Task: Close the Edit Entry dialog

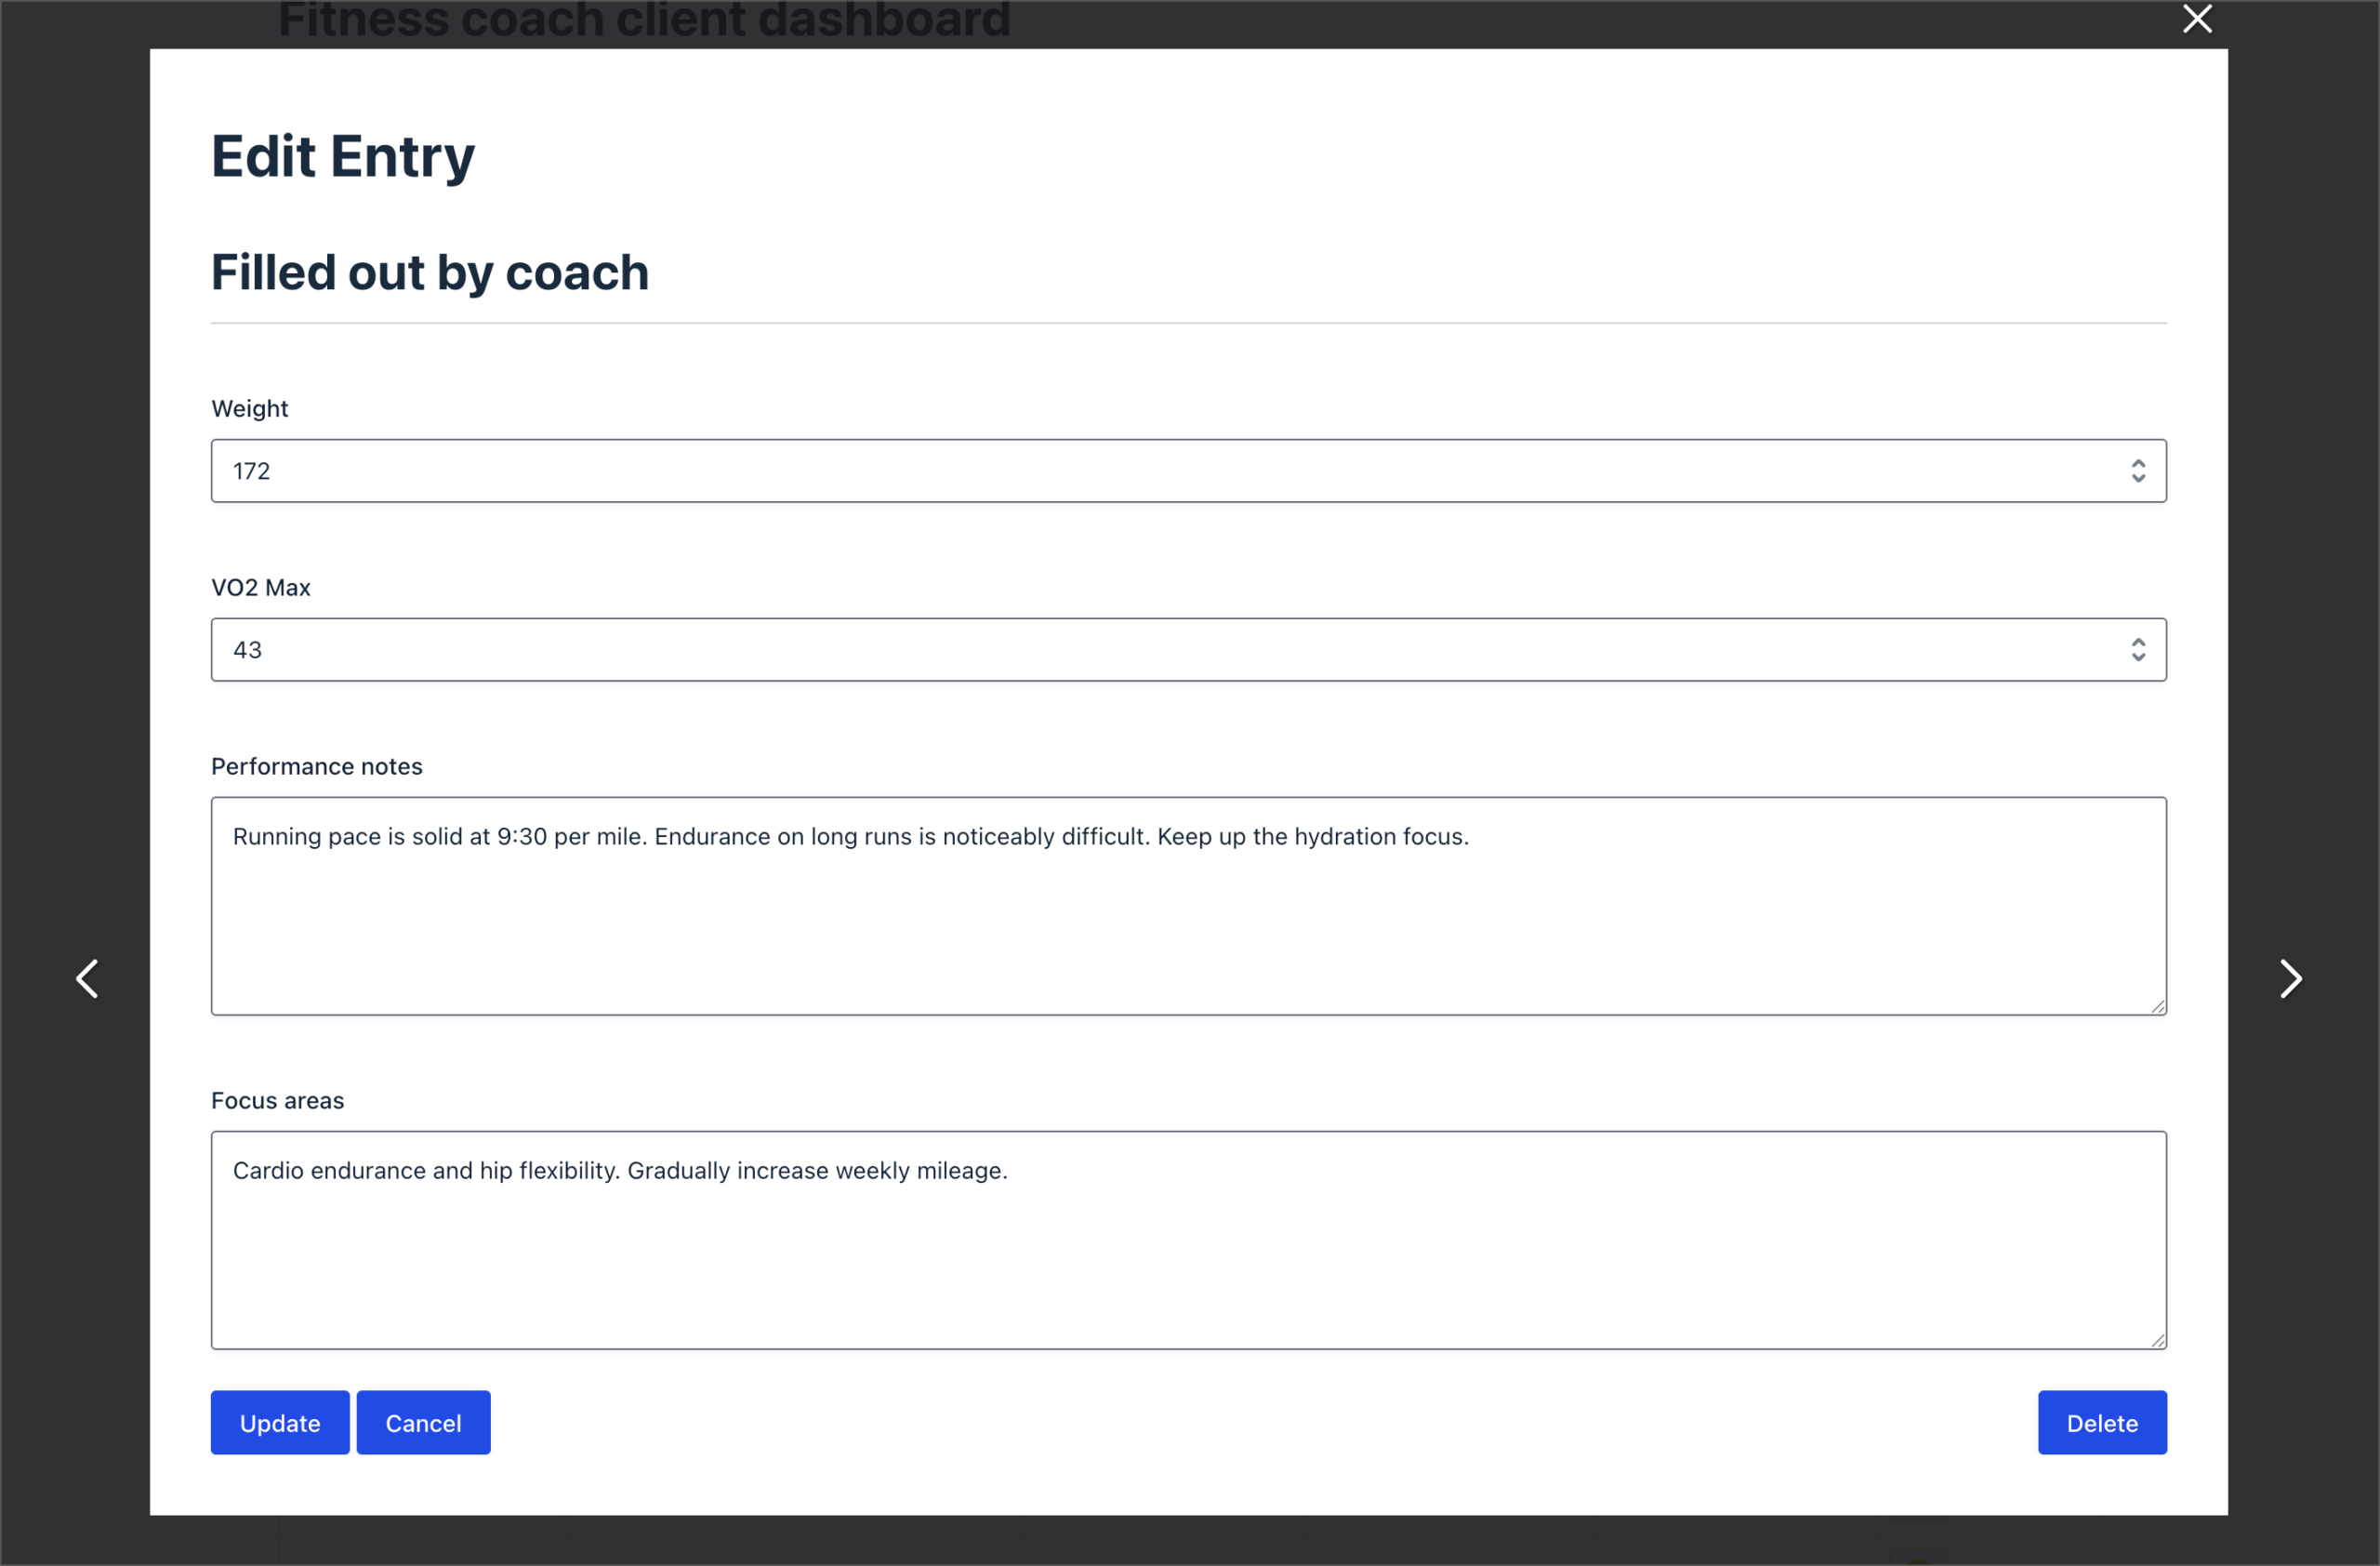Action: 2196,18
